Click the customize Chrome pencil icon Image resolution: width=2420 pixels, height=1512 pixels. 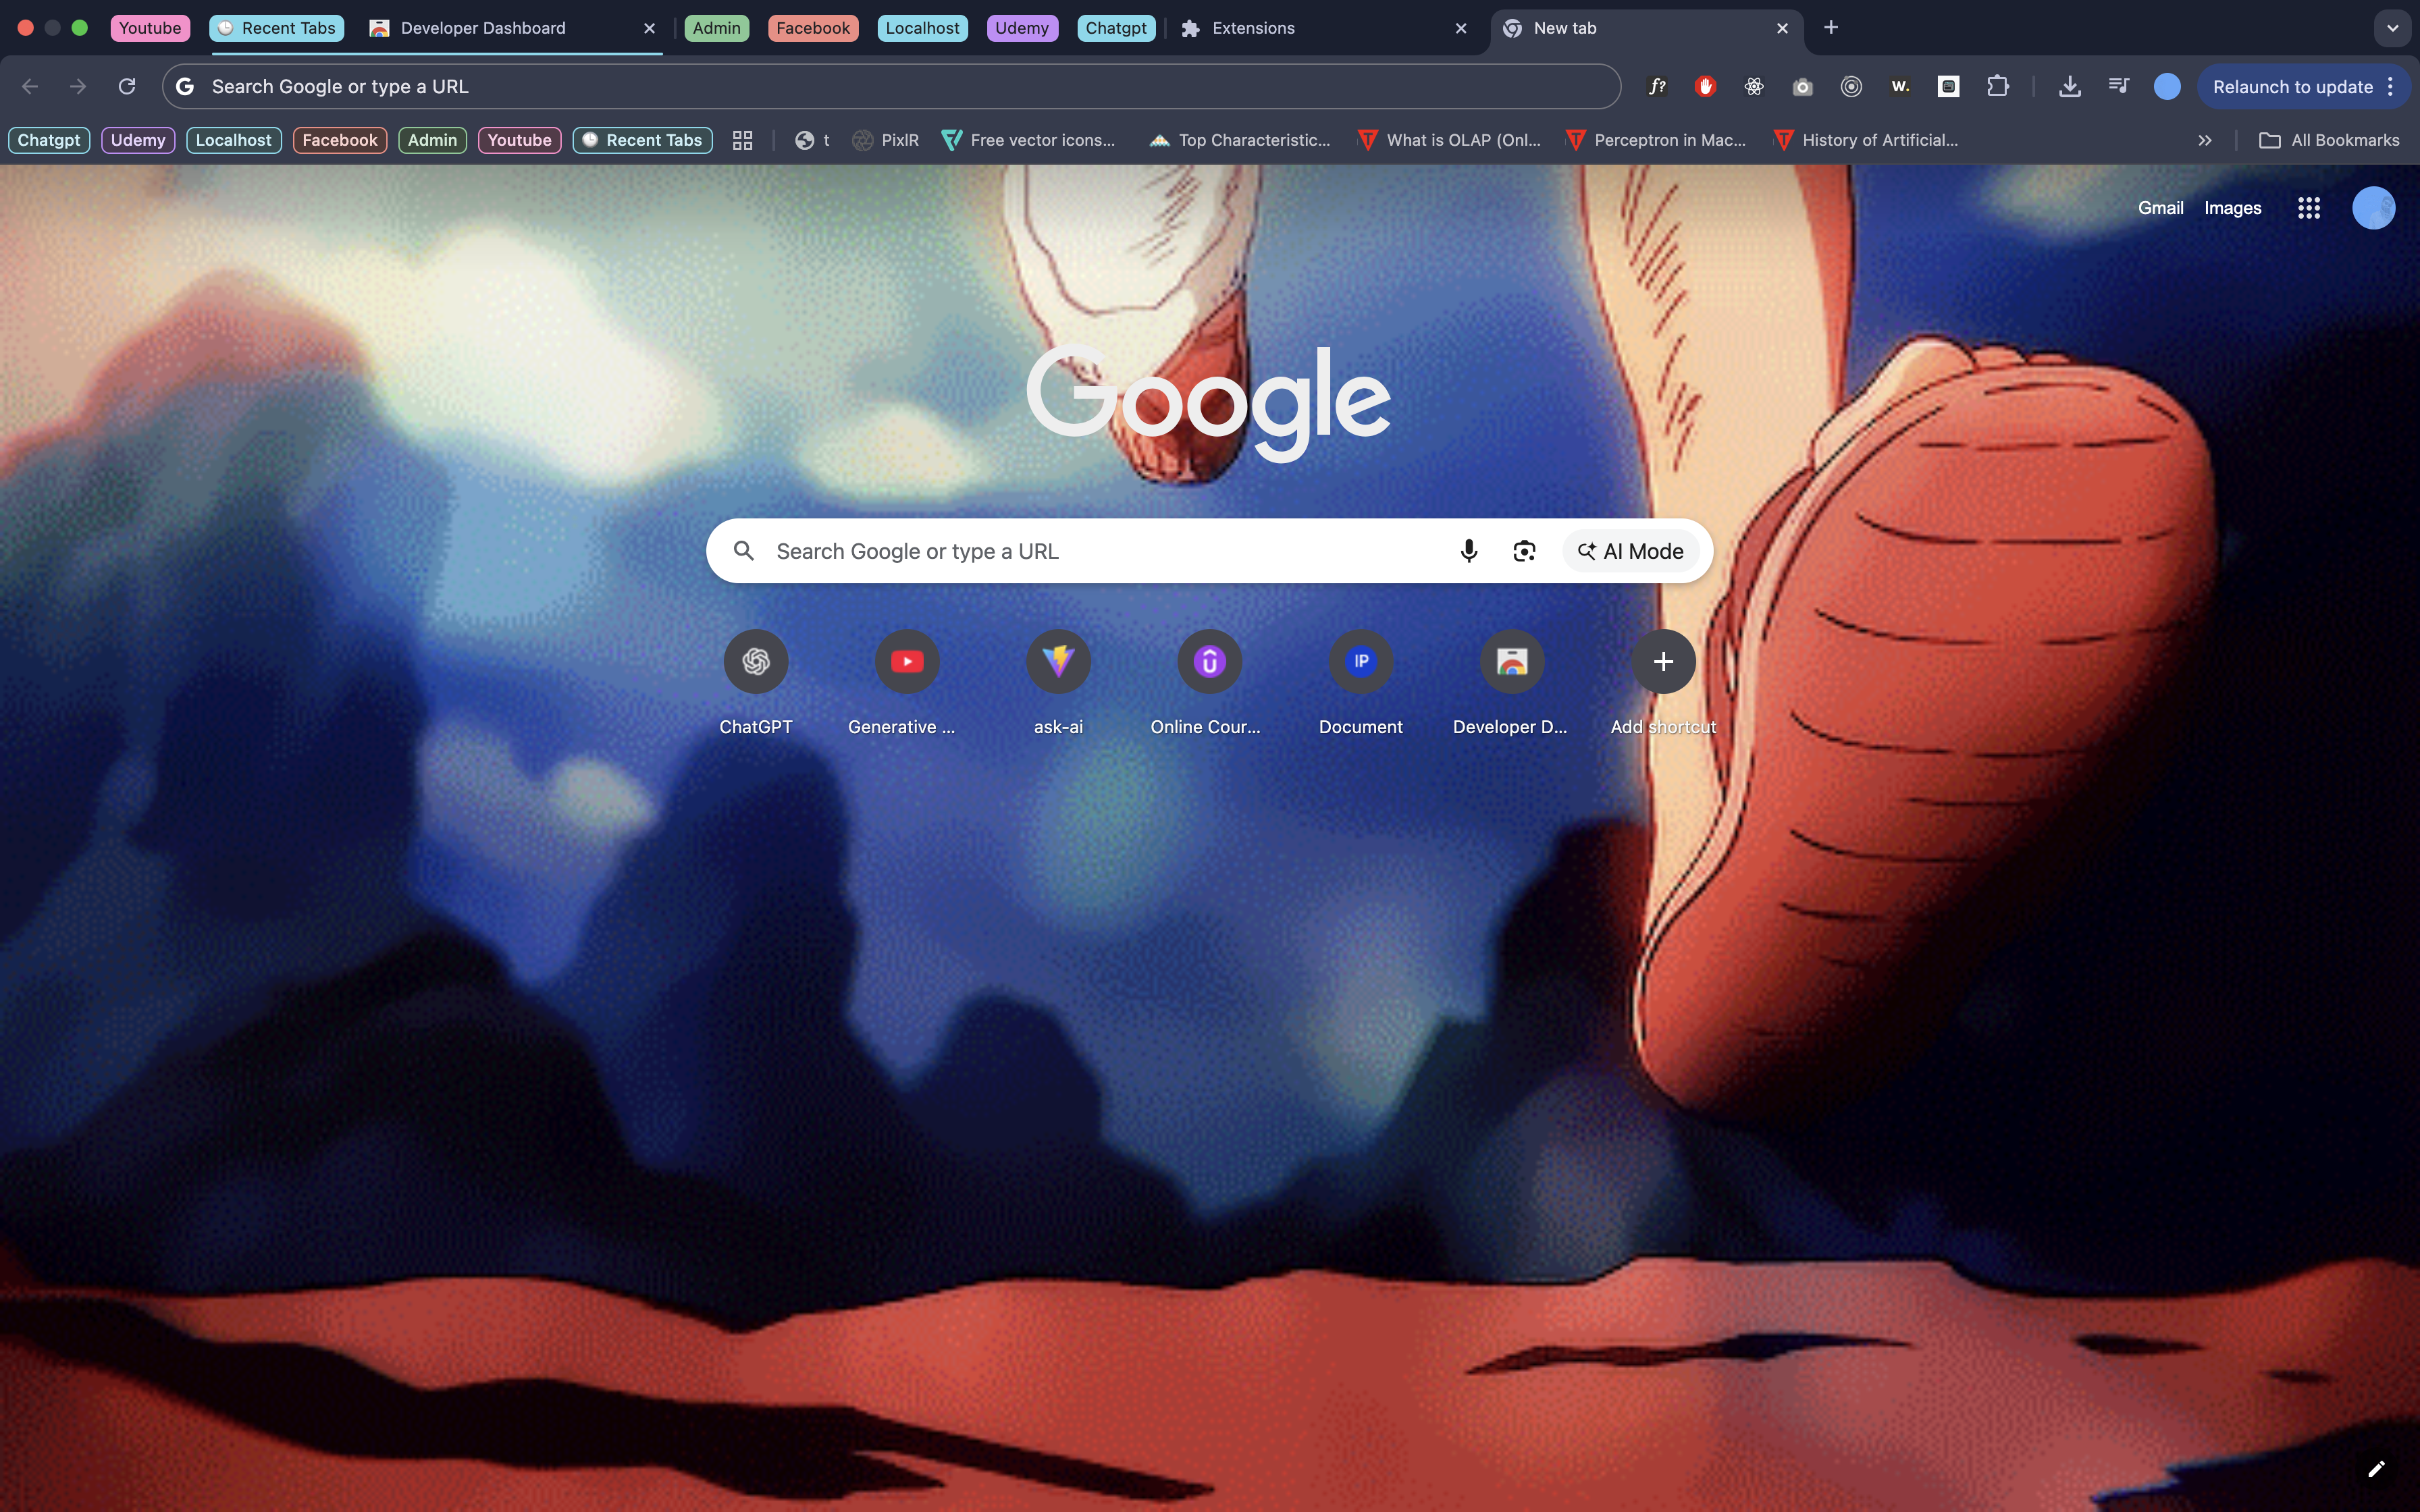2376,1468
